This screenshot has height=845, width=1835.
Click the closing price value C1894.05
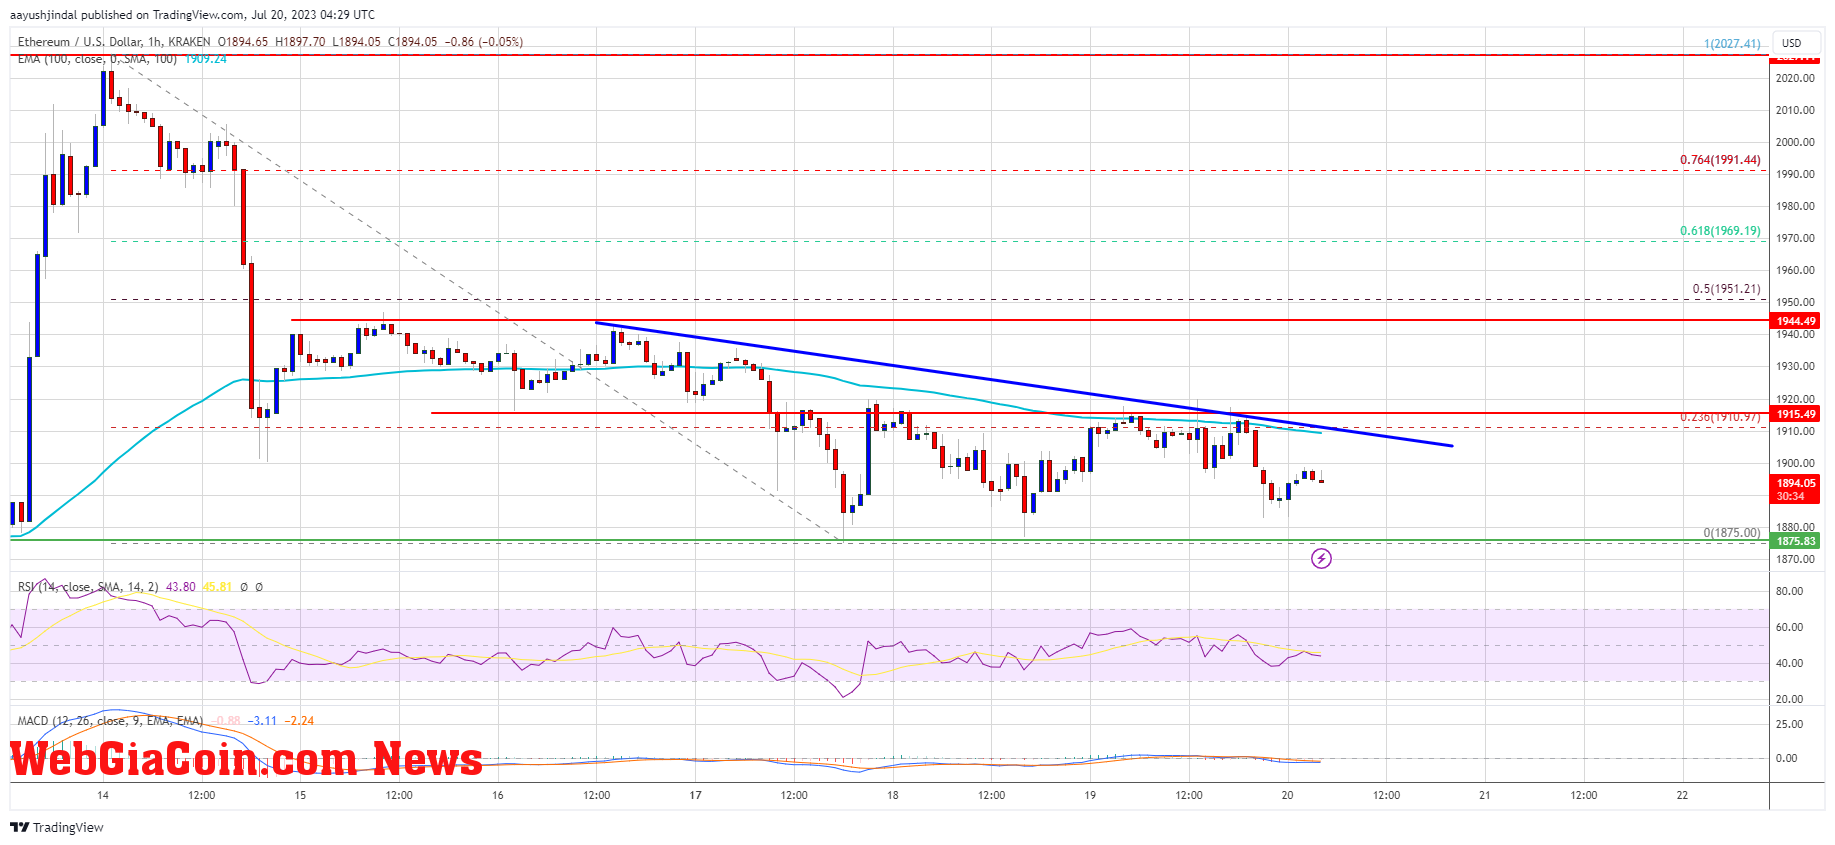coord(412,42)
